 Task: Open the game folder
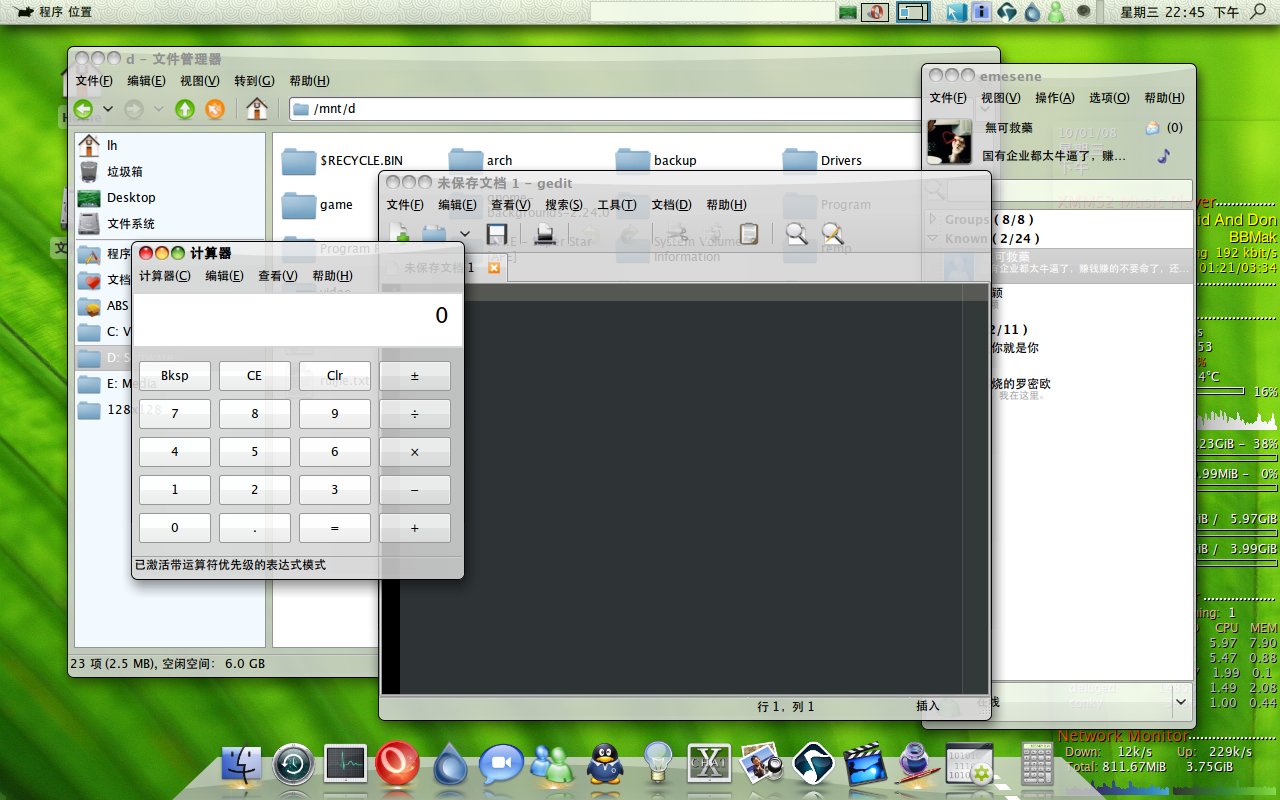[317, 204]
